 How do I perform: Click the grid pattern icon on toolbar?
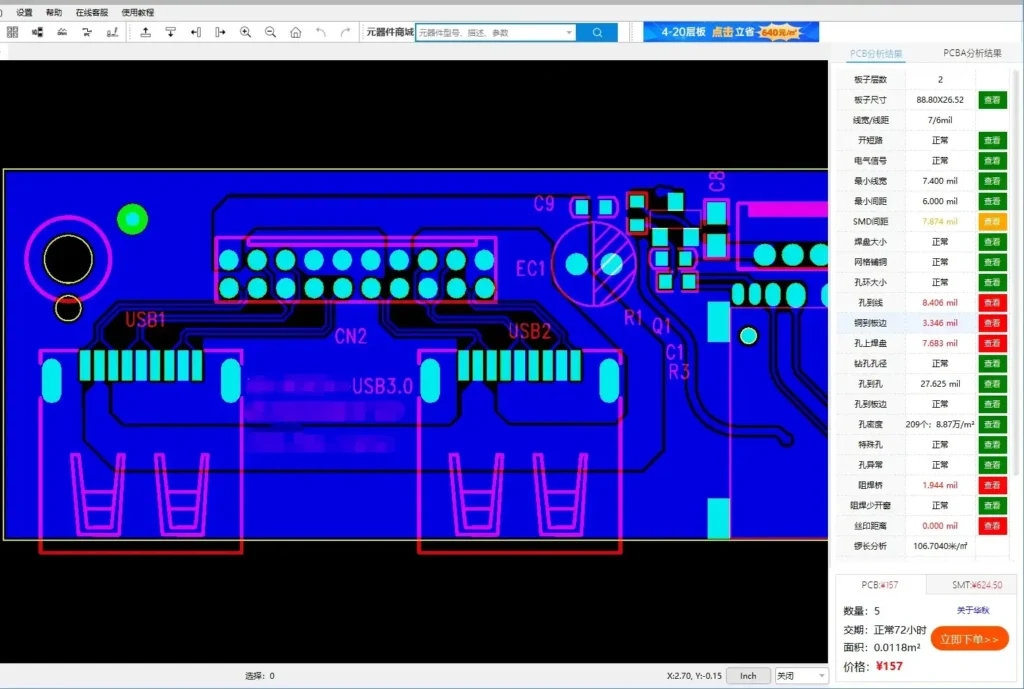click(x=11, y=31)
